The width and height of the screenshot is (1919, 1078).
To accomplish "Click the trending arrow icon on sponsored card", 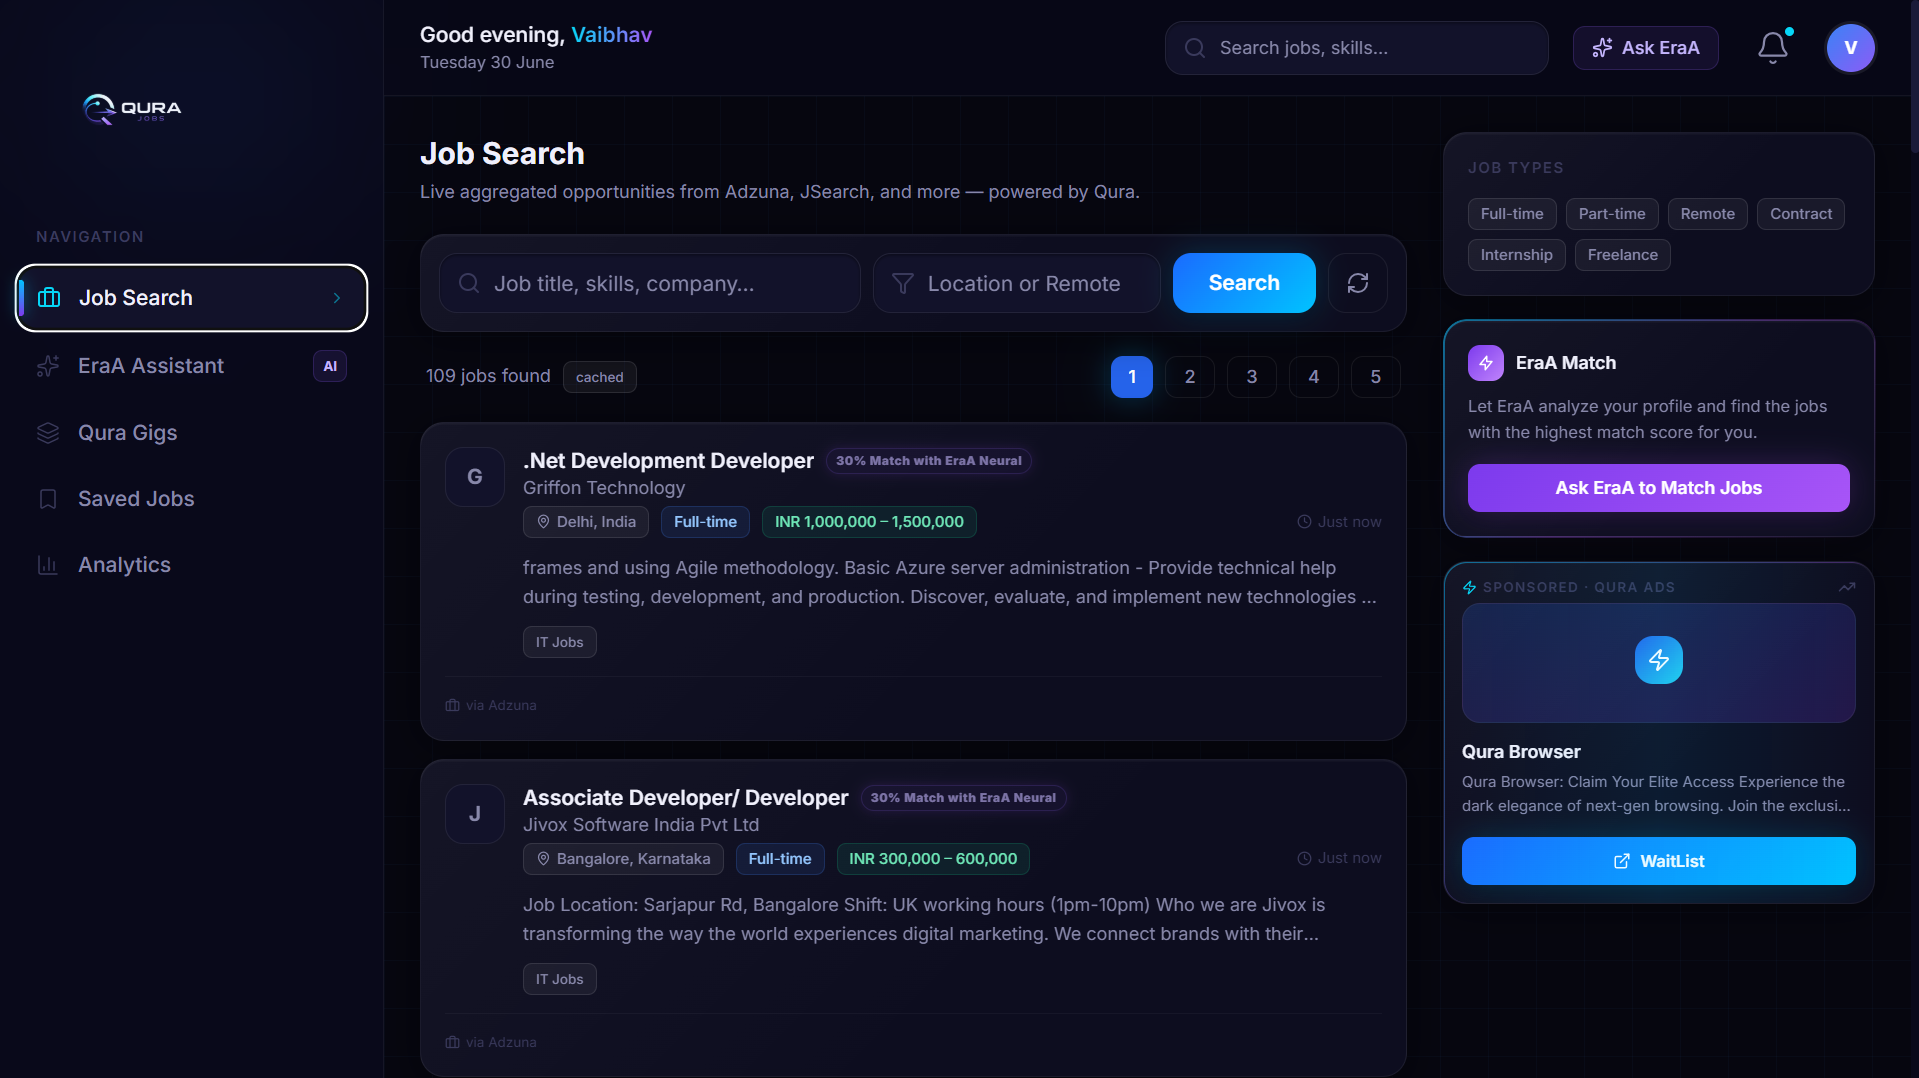I will (1847, 587).
